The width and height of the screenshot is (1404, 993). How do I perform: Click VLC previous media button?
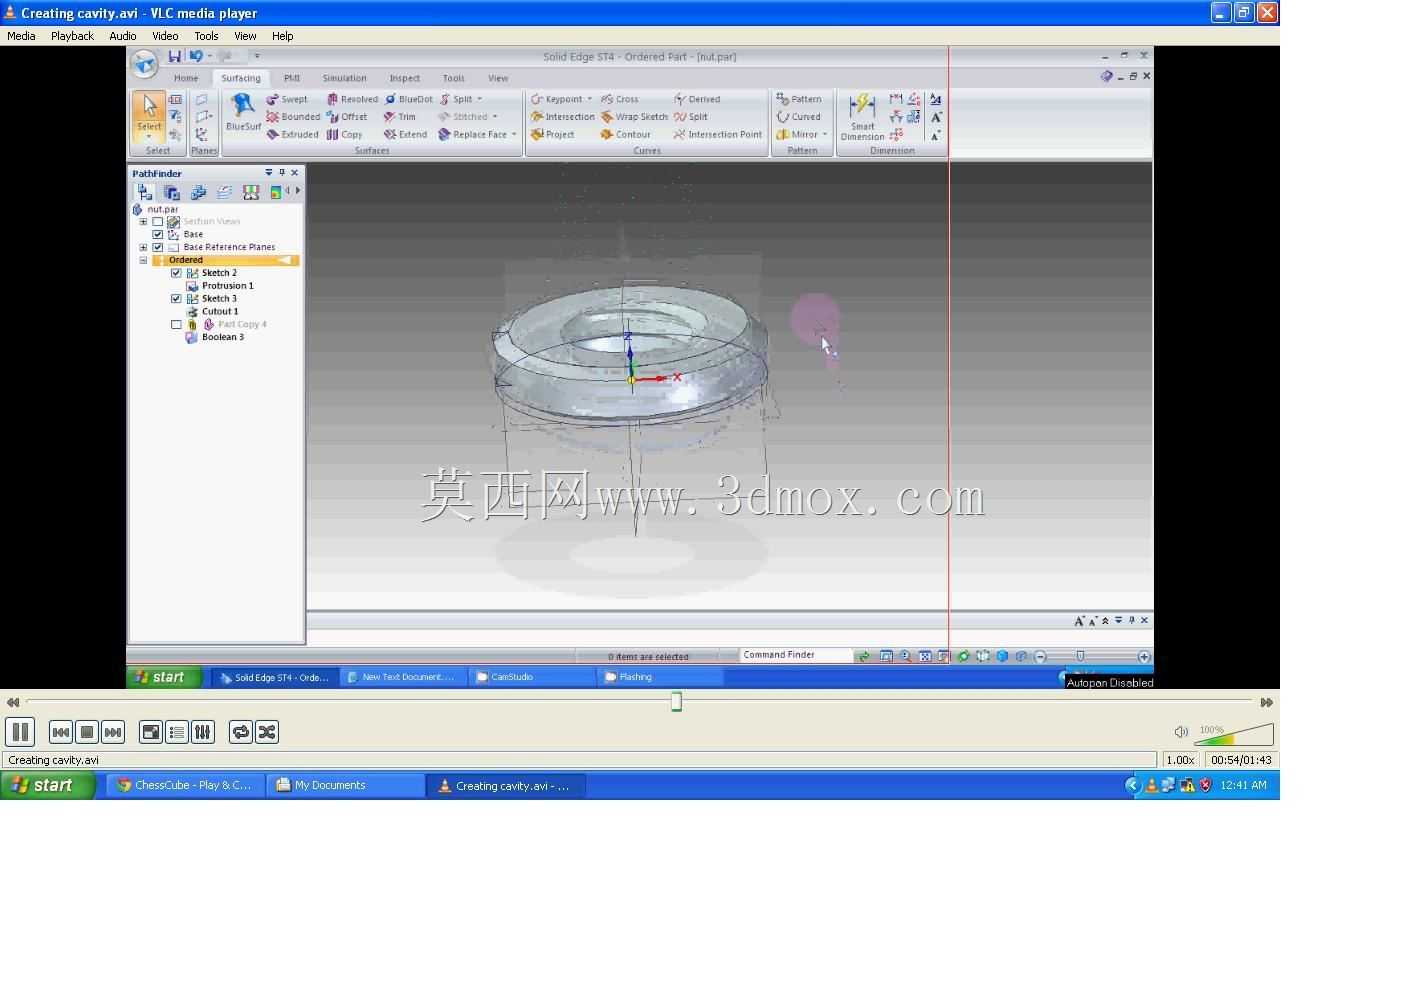point(60,732)
